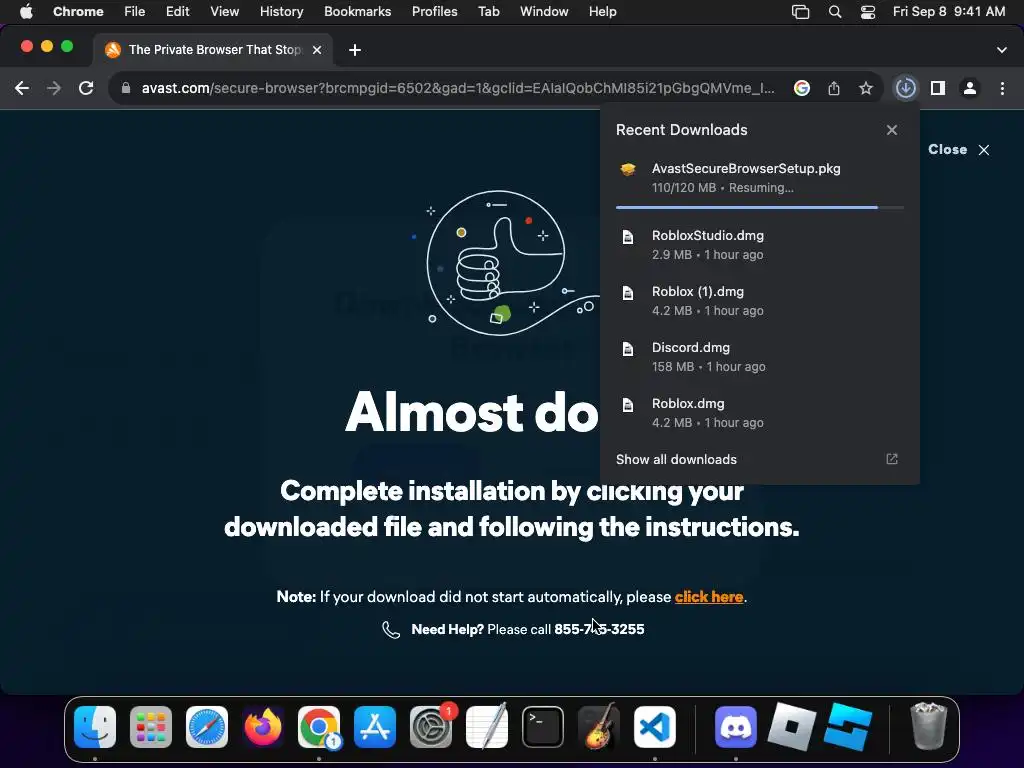
Task: Expand the tab search chevron
Action: tap(1002, 50)
